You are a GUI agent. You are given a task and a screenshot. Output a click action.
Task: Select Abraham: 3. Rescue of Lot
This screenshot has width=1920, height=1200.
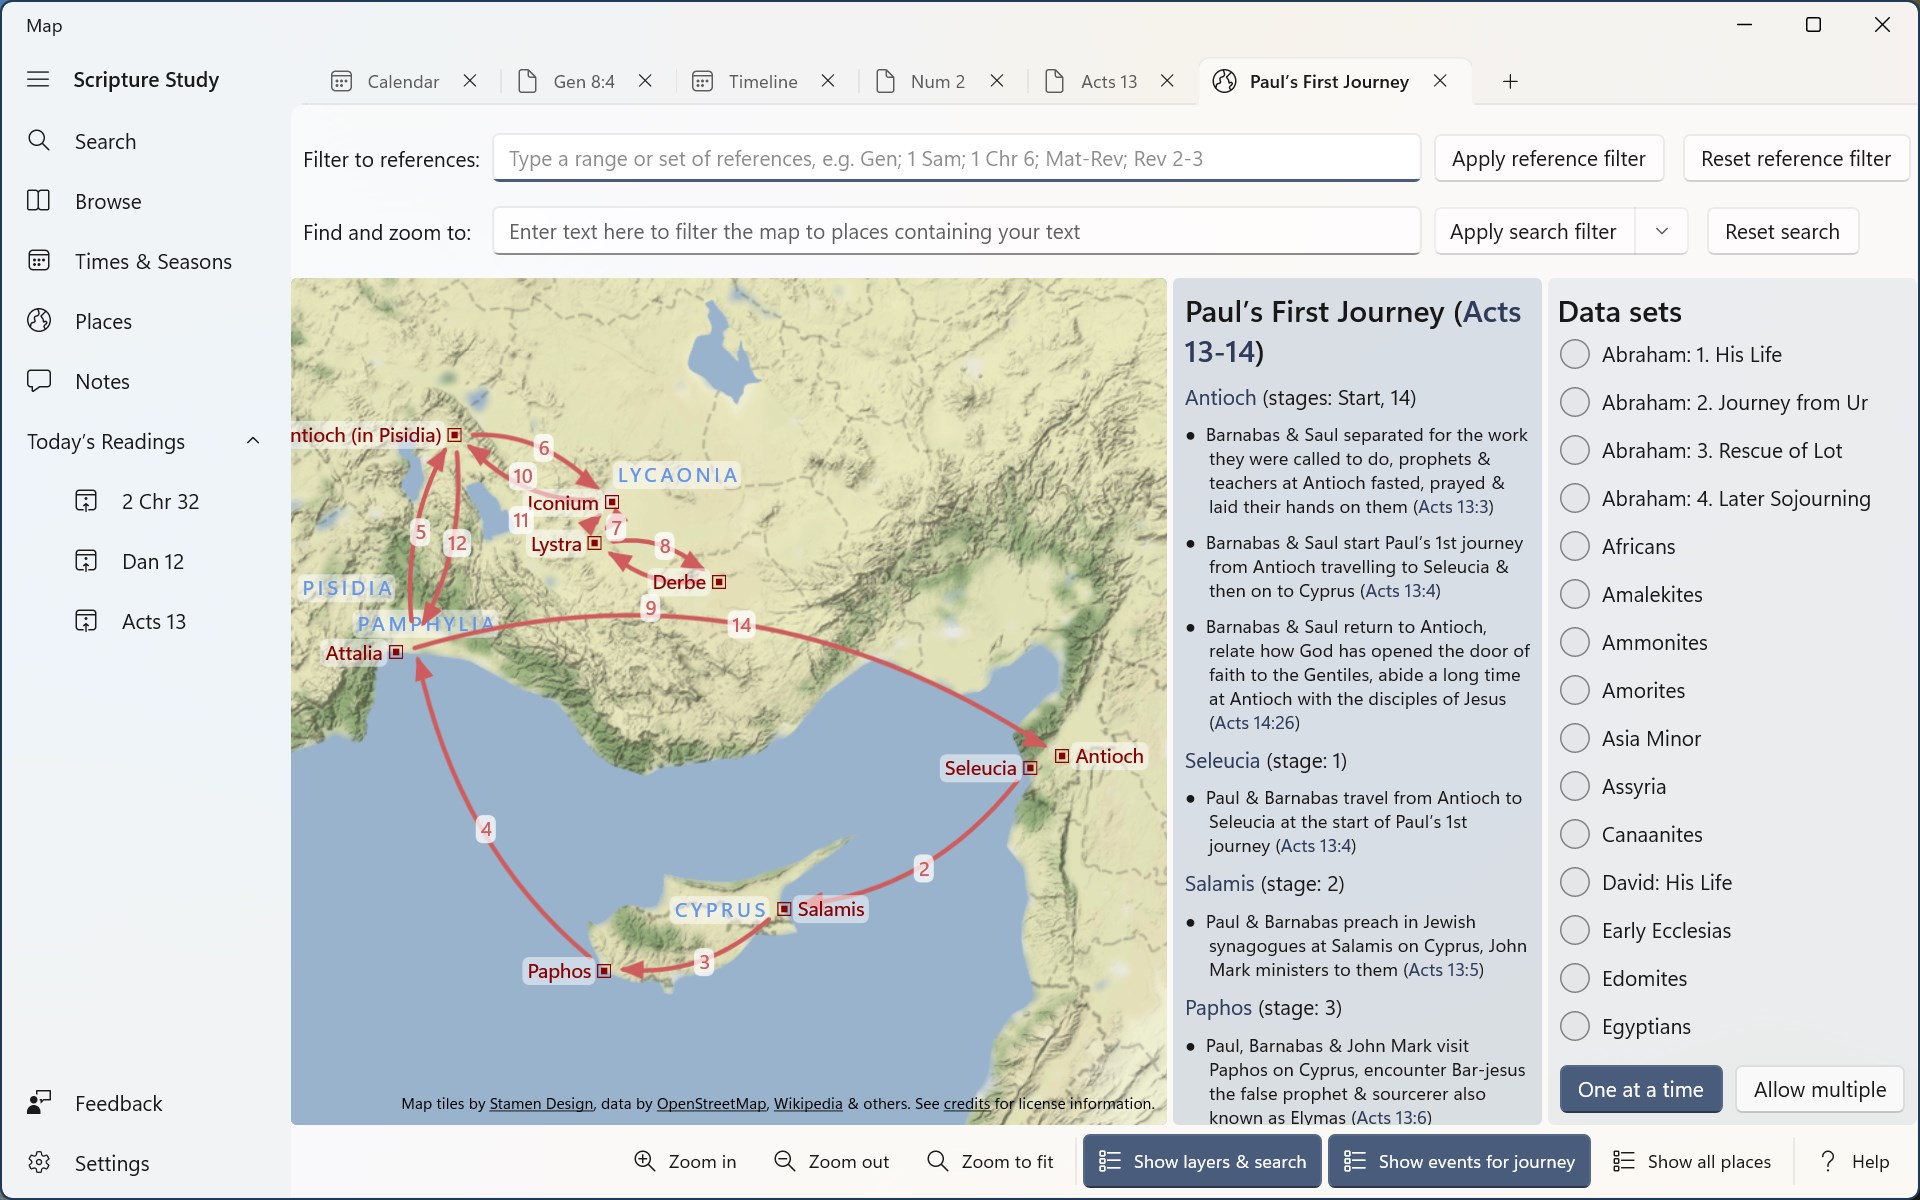1575,450
